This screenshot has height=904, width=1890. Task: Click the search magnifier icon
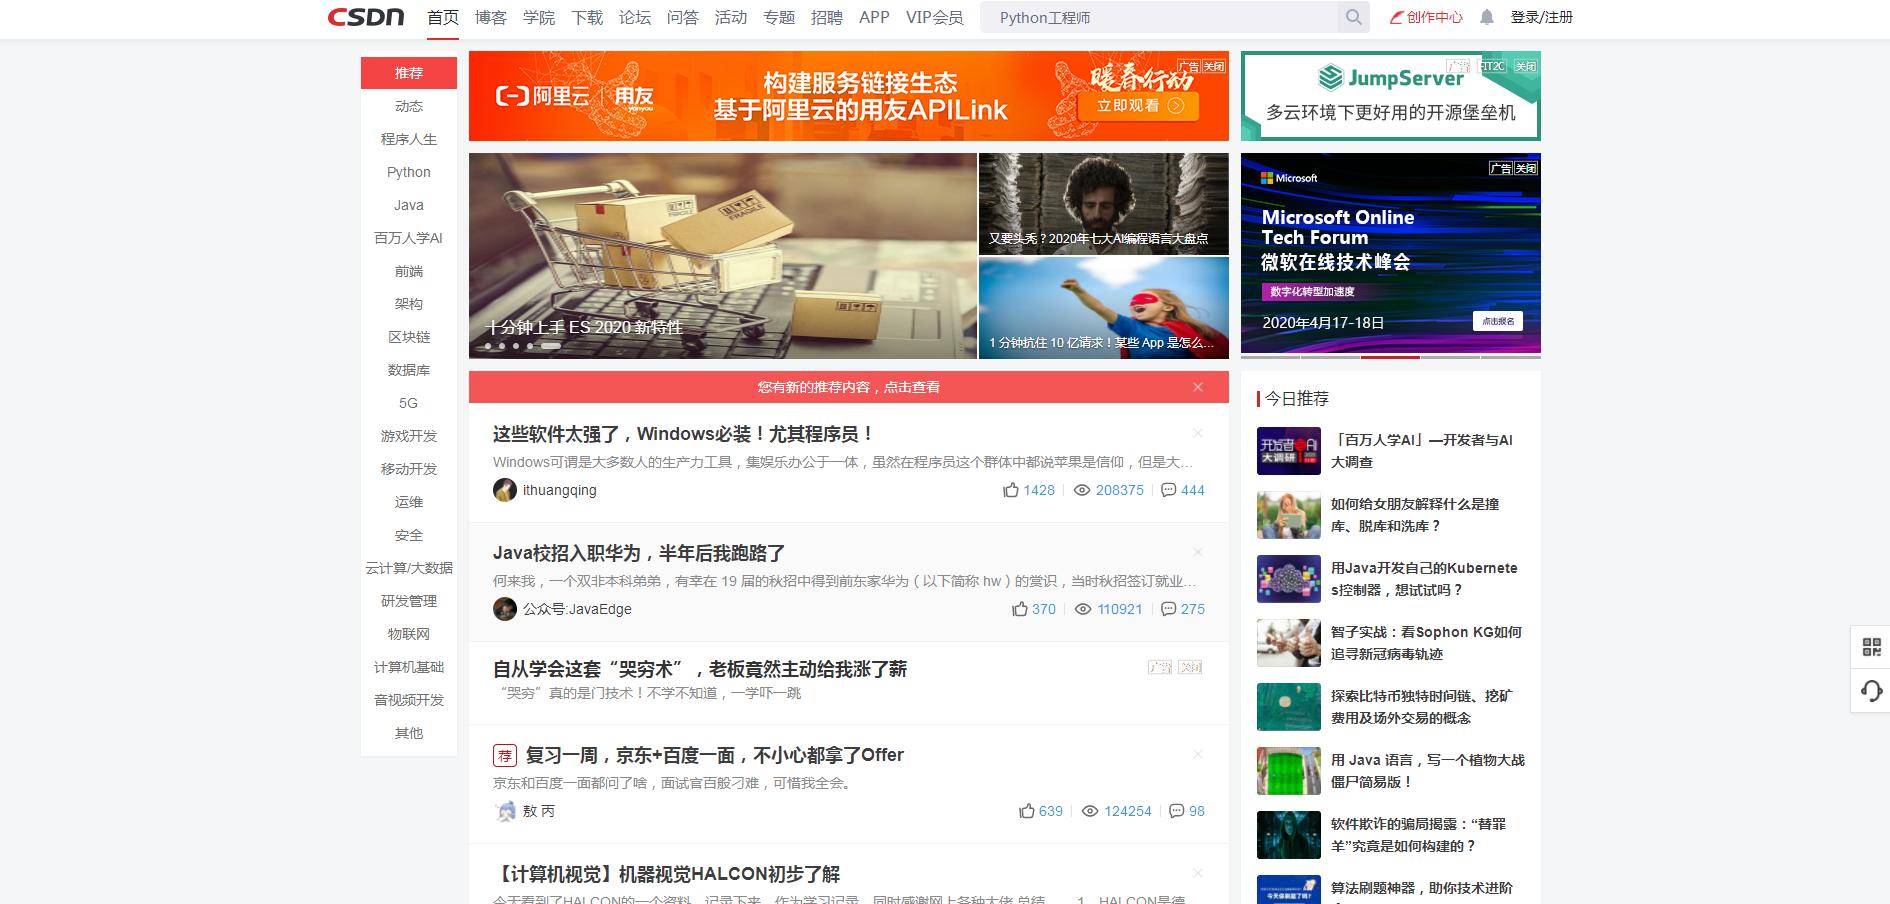coord(1353,17)
